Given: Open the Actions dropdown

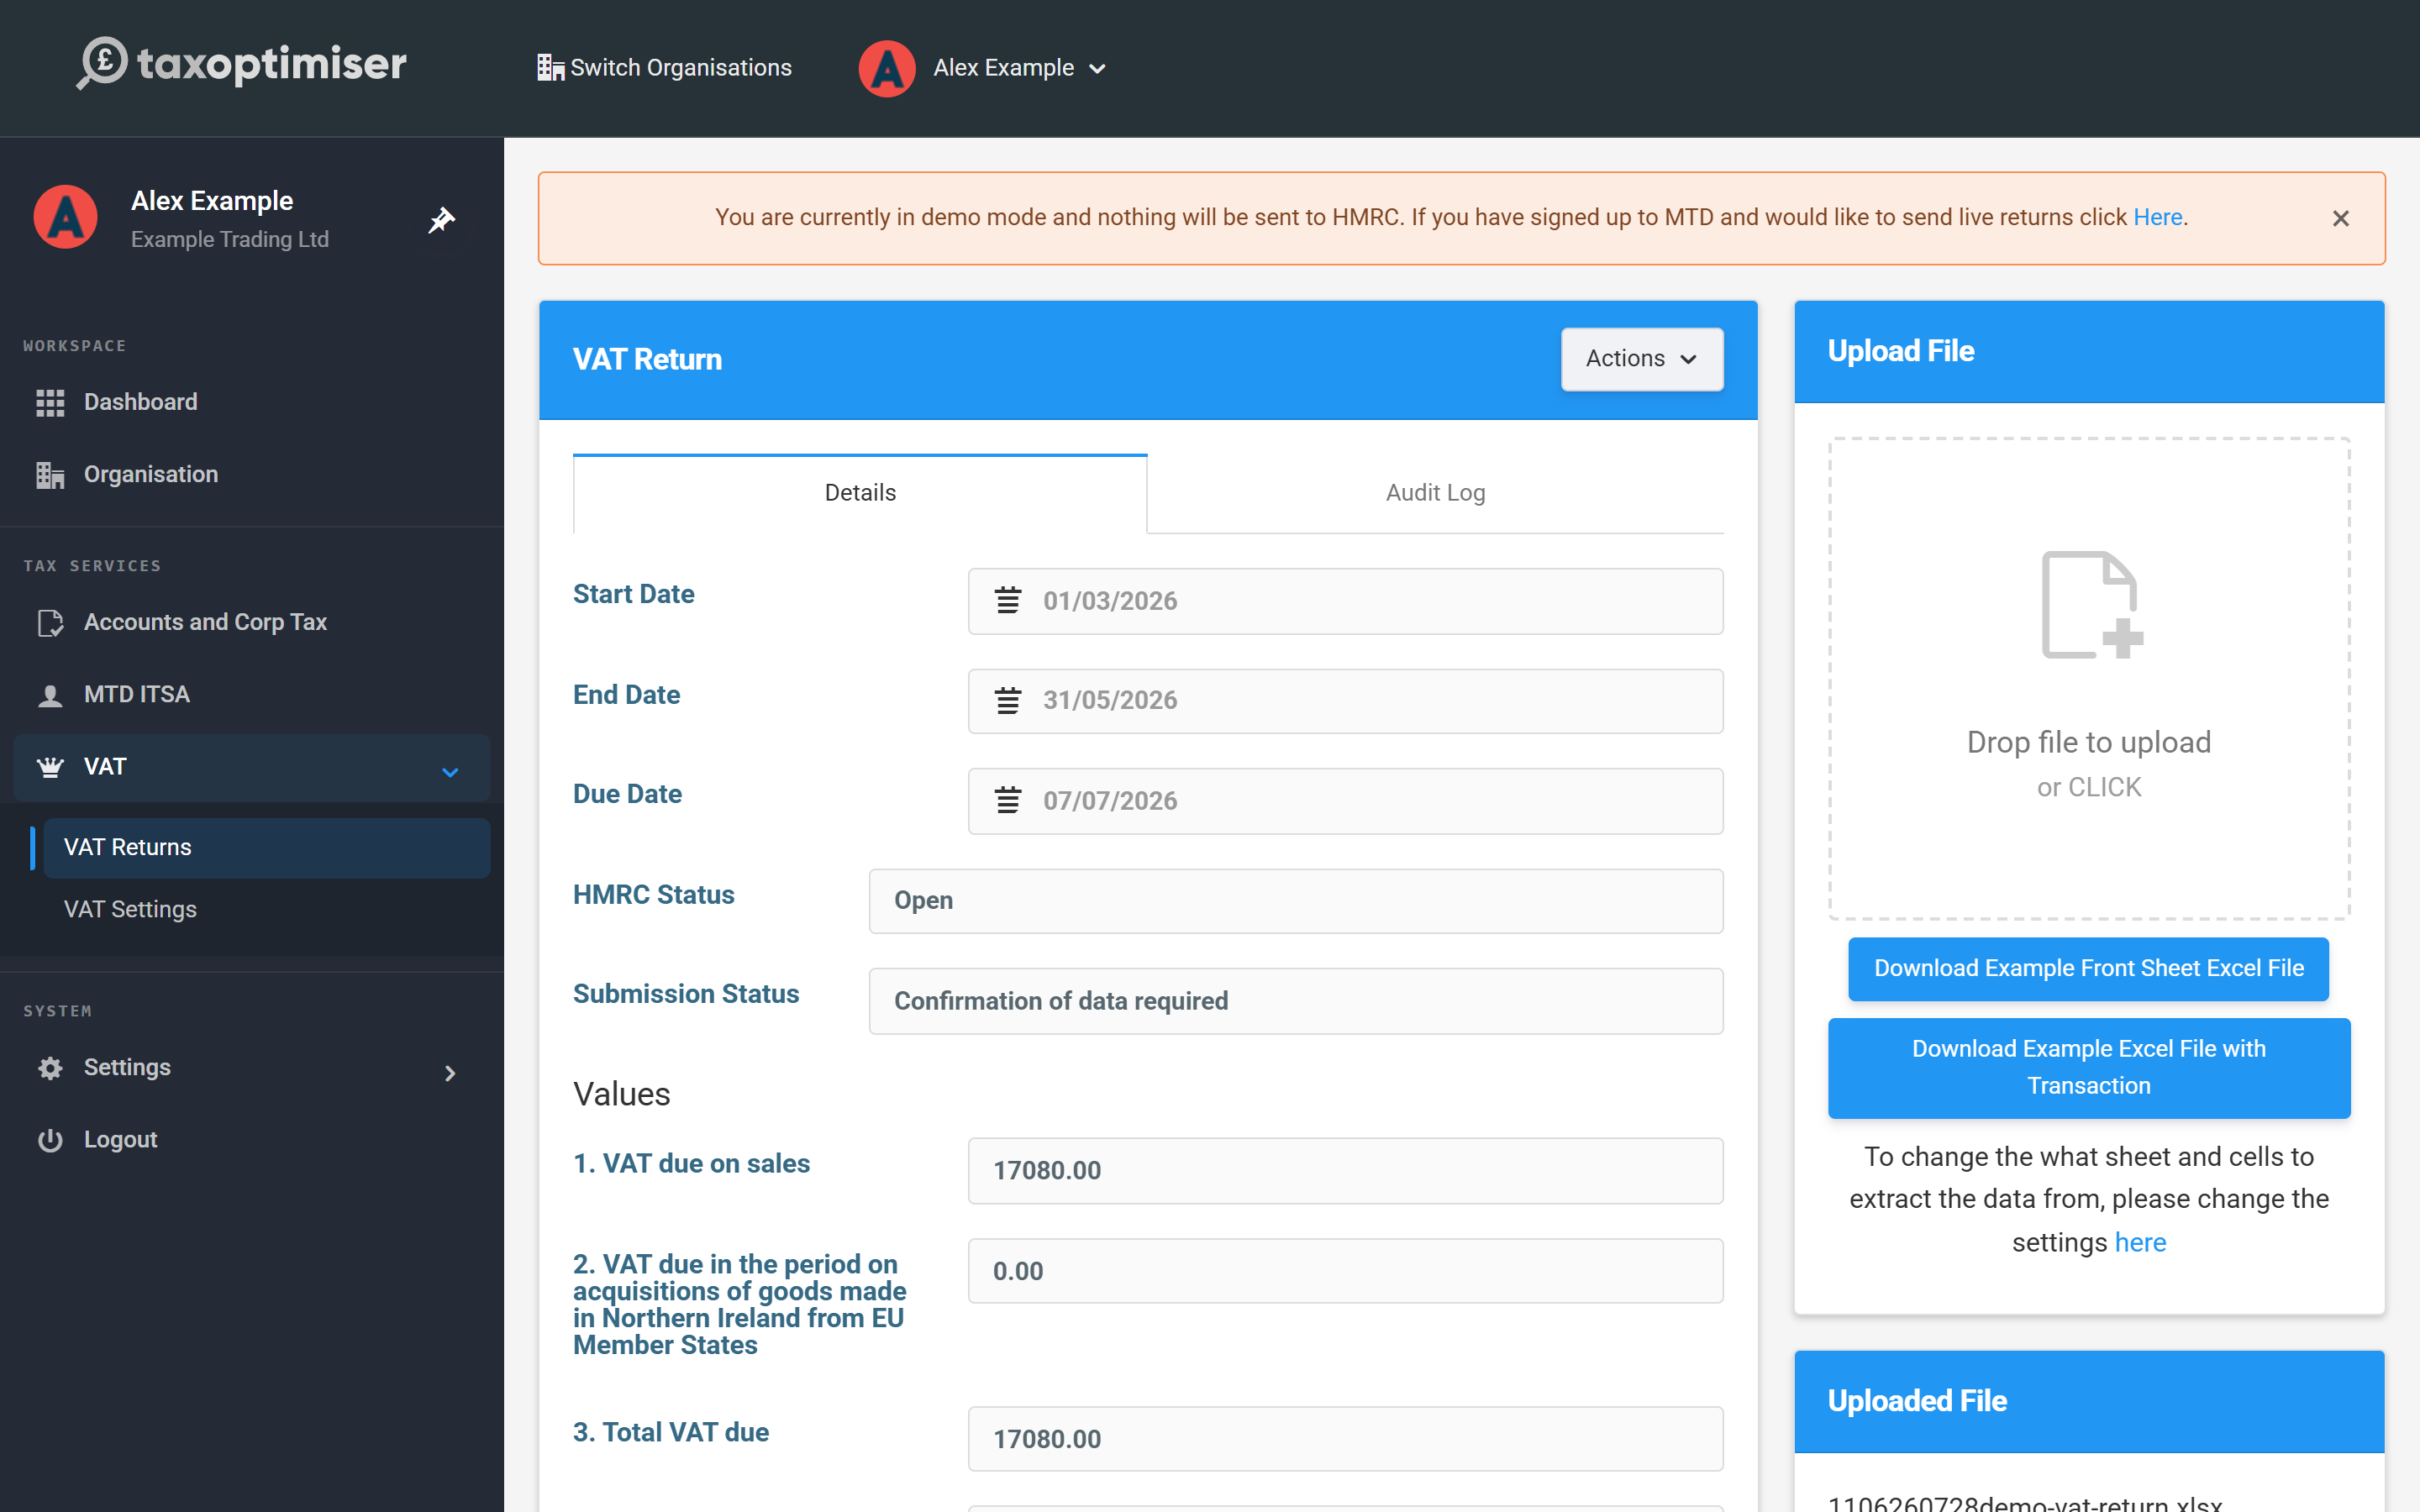Looking at the screenshot, I should click(x=1642, y=359).
